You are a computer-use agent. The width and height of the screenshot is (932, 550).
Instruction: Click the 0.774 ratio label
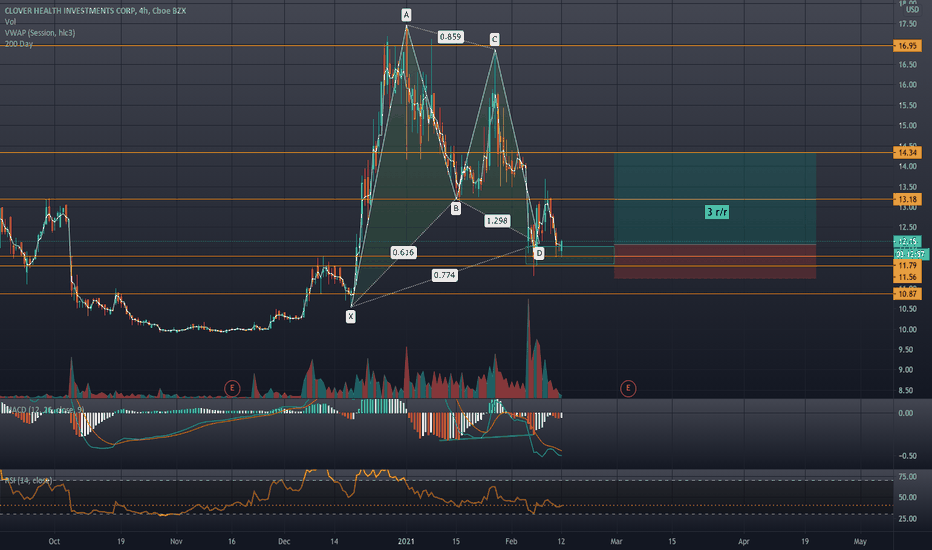point(444,275)
